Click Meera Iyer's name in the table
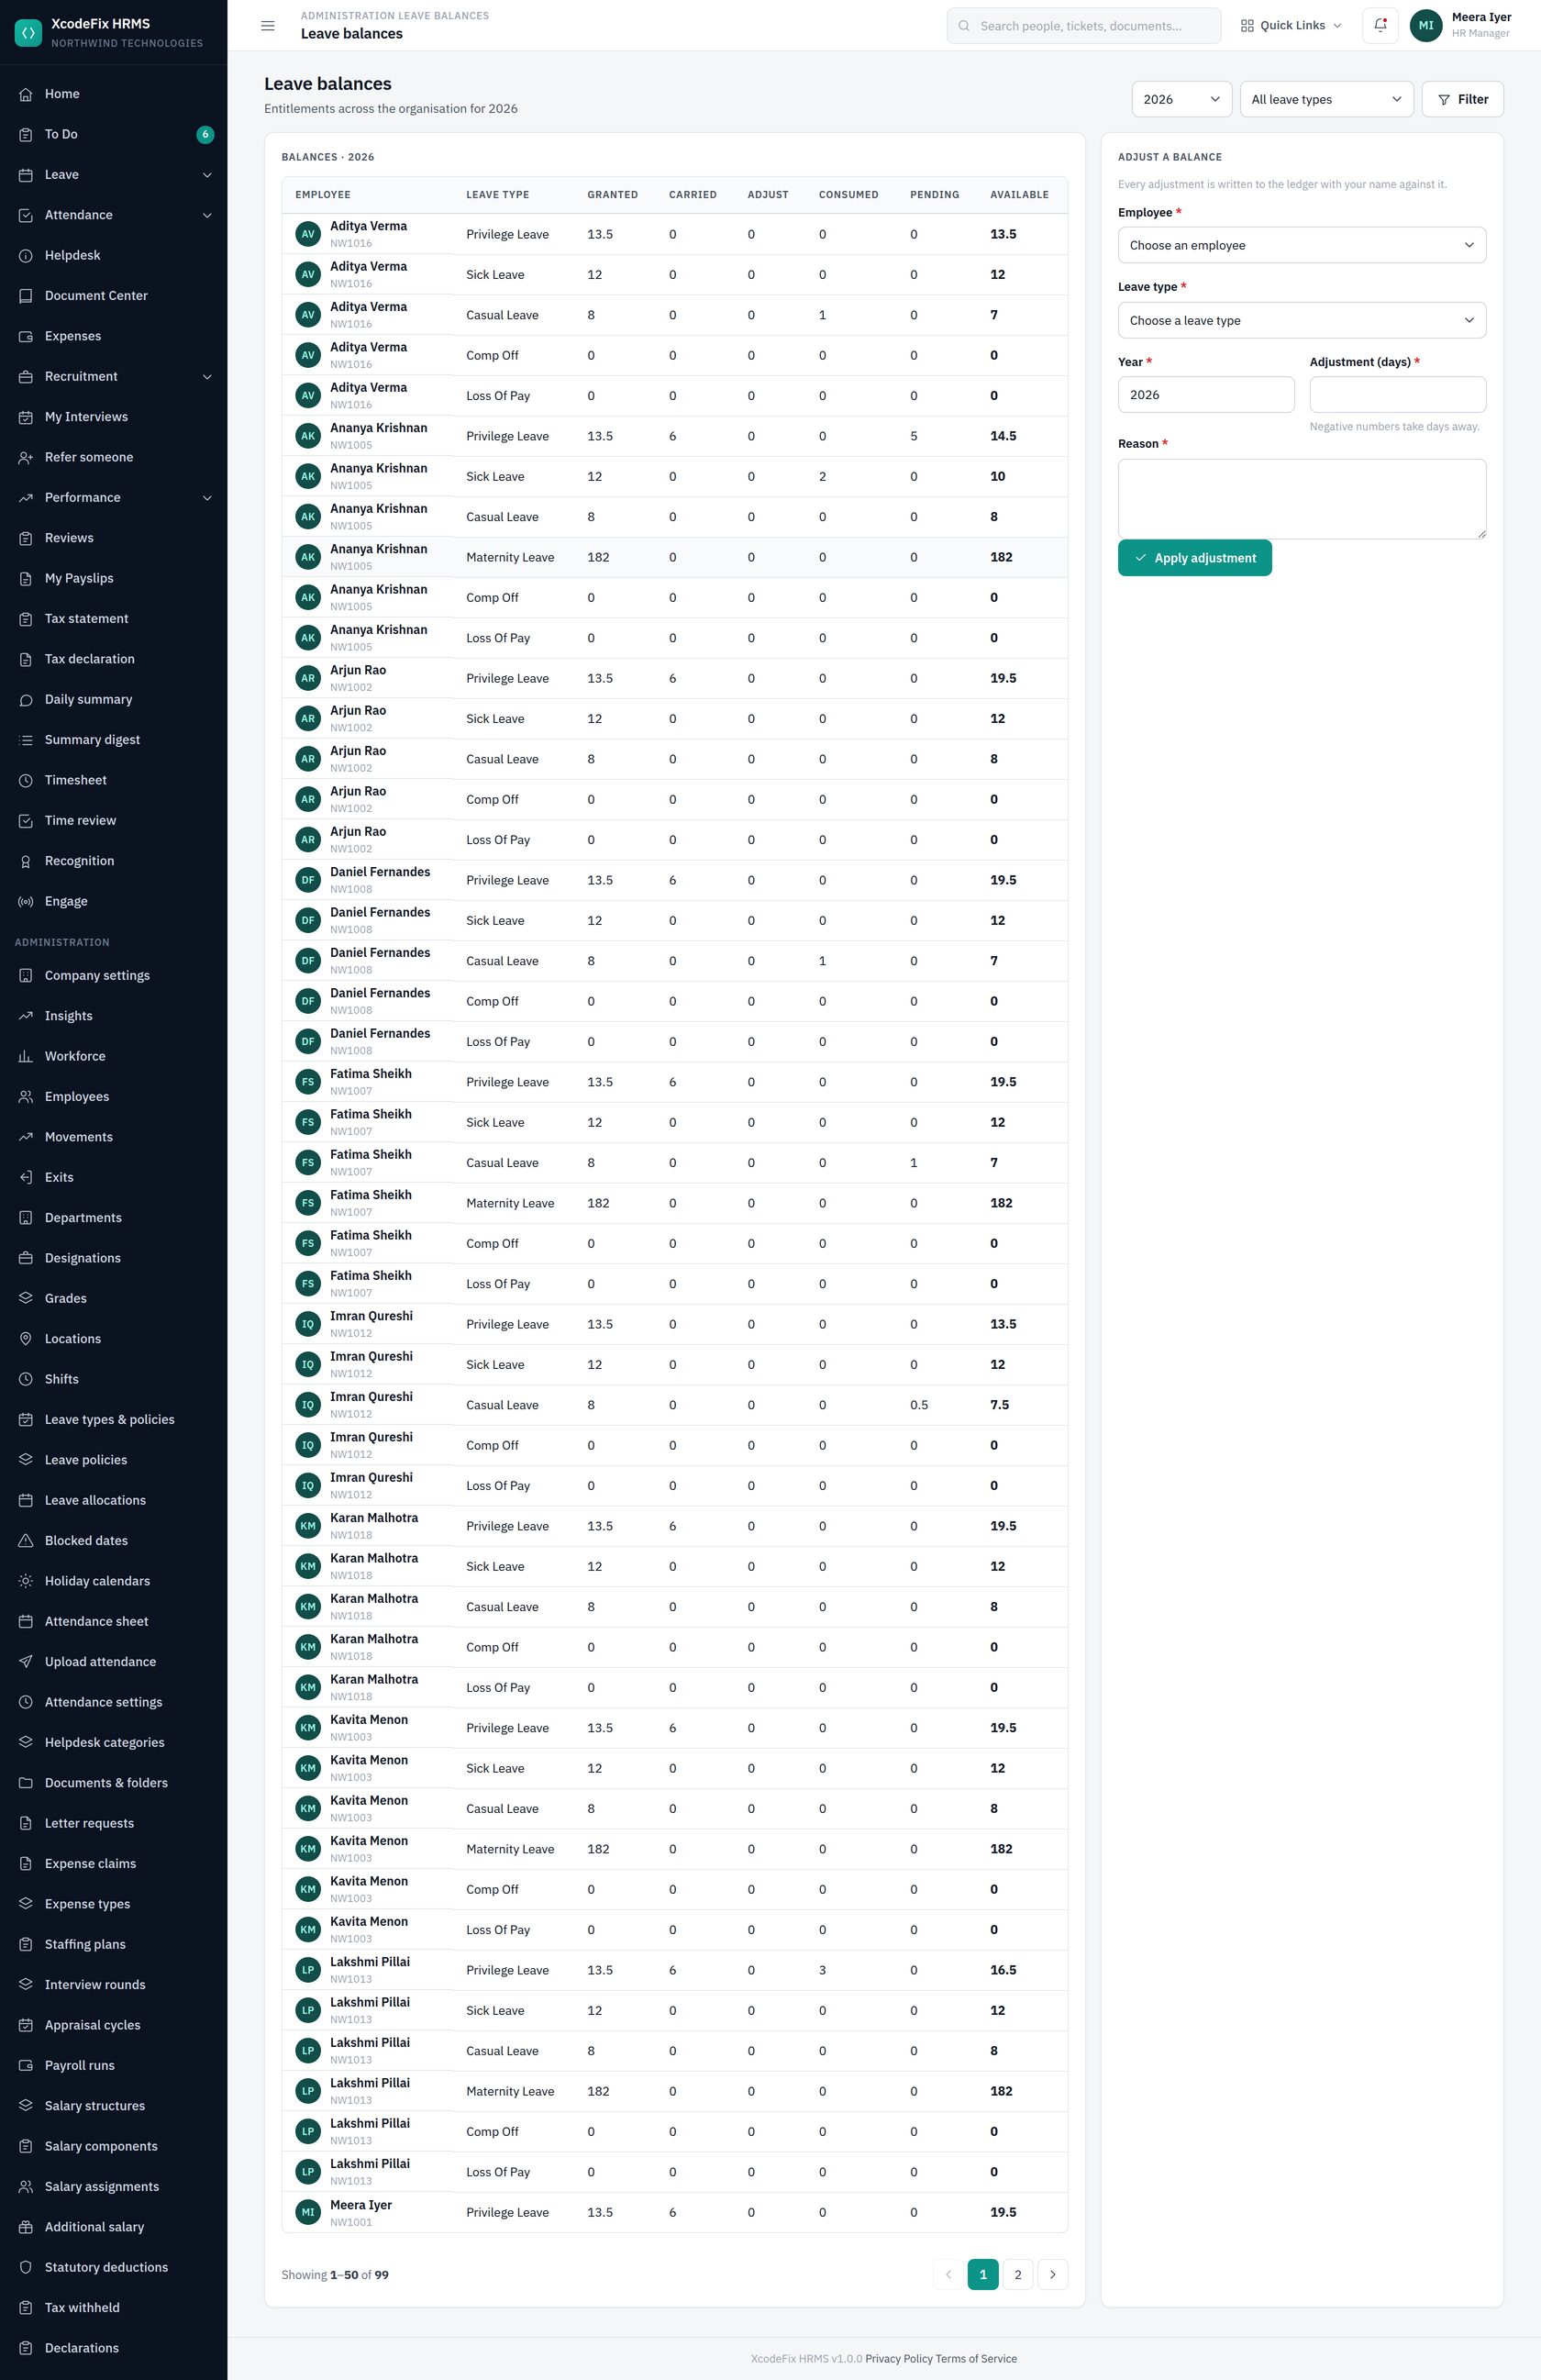 coord(361,2205)
